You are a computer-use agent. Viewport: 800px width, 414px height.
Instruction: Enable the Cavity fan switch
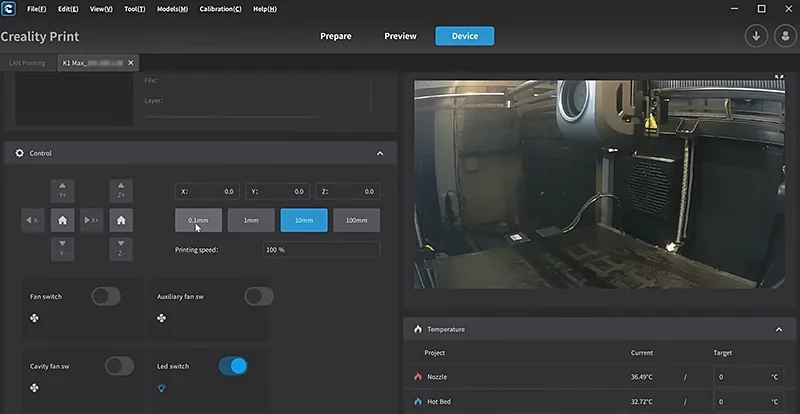[119, 366]
